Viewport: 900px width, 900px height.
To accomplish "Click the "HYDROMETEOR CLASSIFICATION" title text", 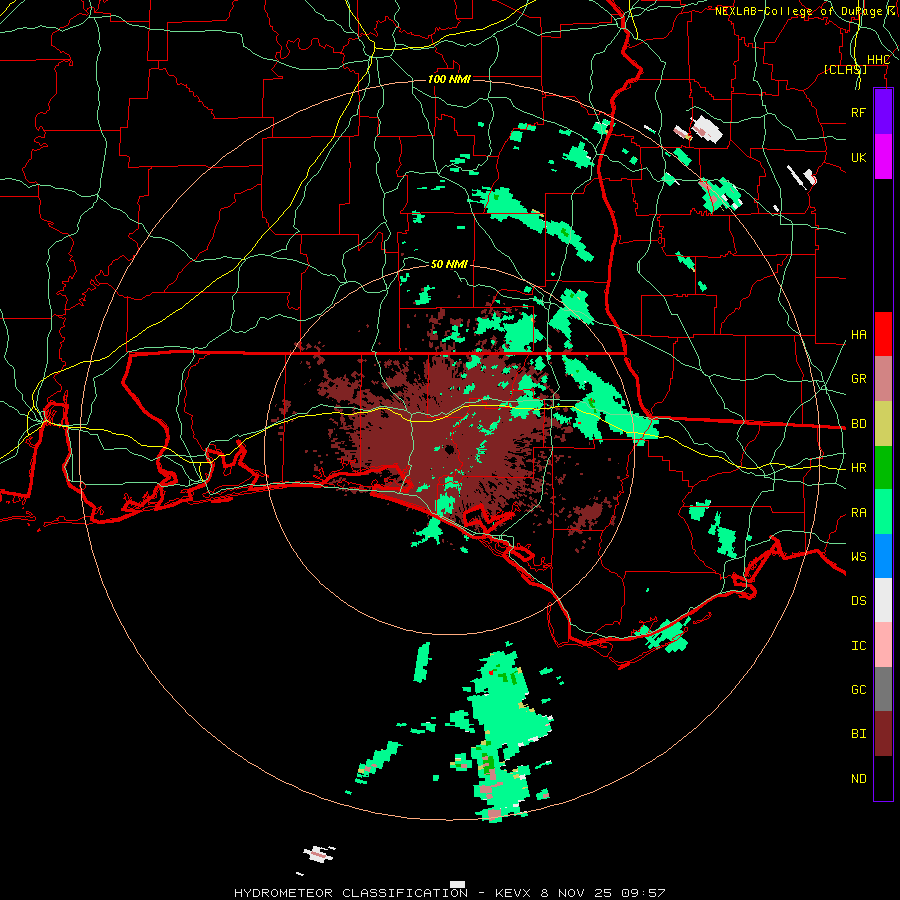I will click(x=351, y=893).
